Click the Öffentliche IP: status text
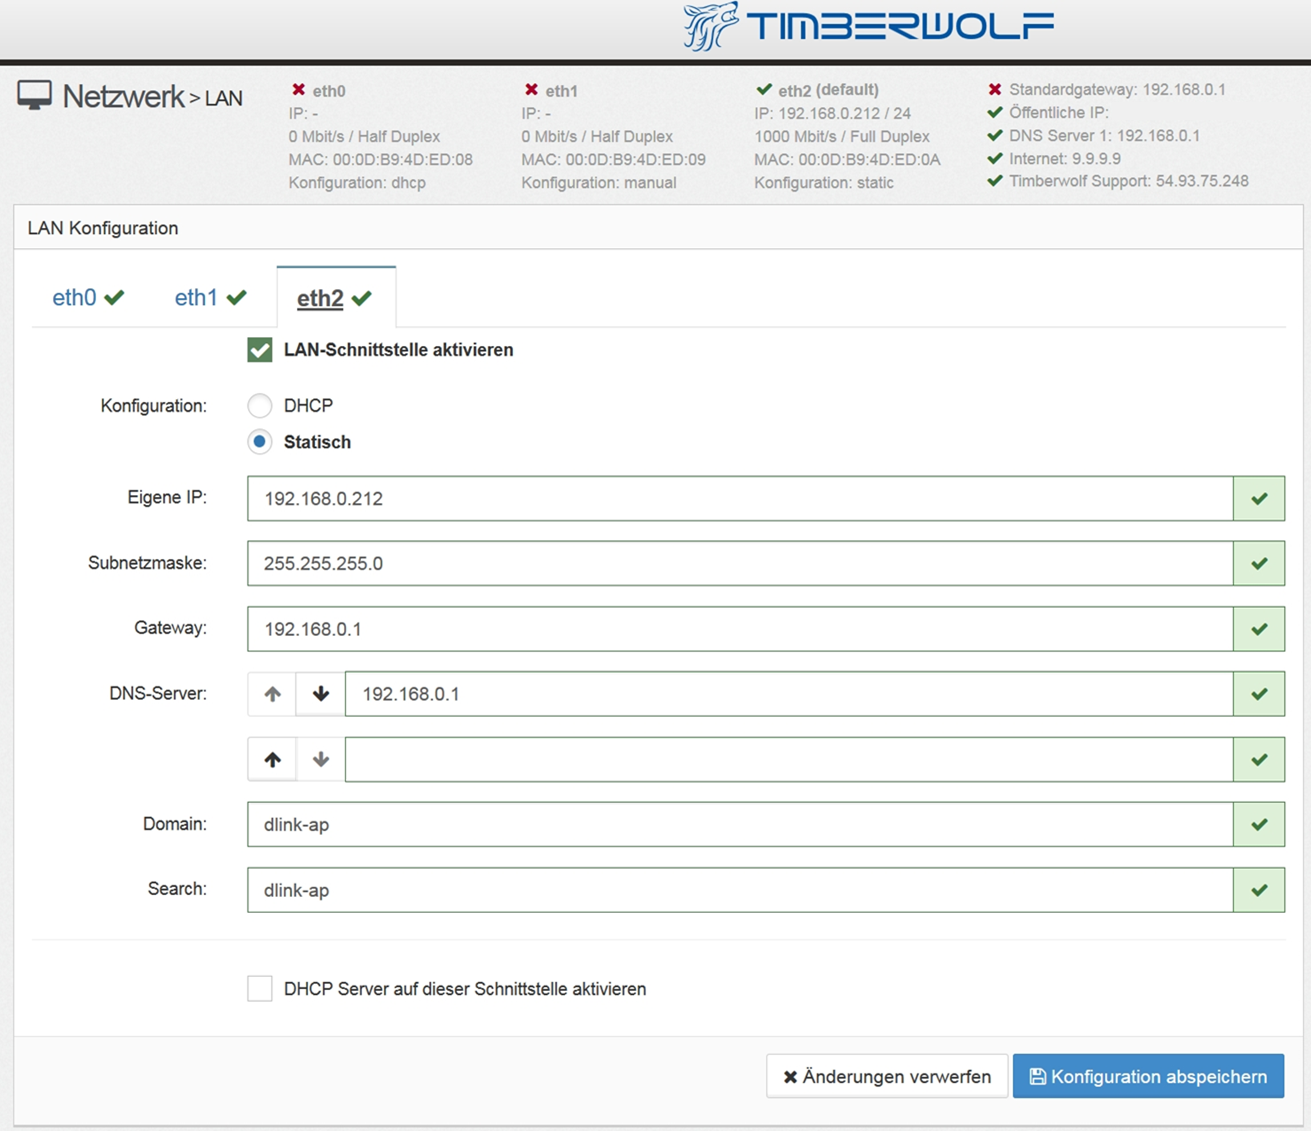Viewport: 1311px width, 1131px height. click(x=1059, y=112)
